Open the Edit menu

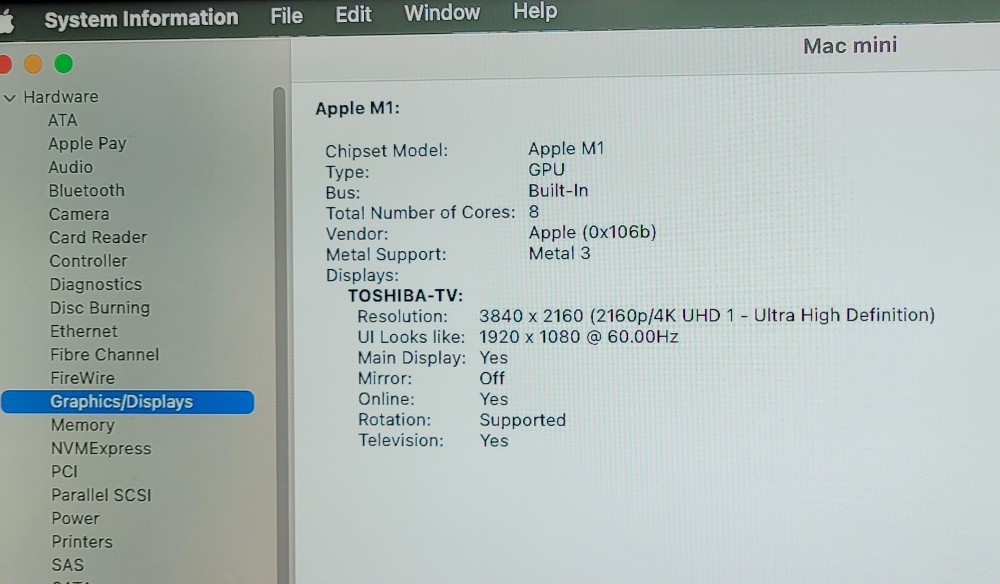353,14
